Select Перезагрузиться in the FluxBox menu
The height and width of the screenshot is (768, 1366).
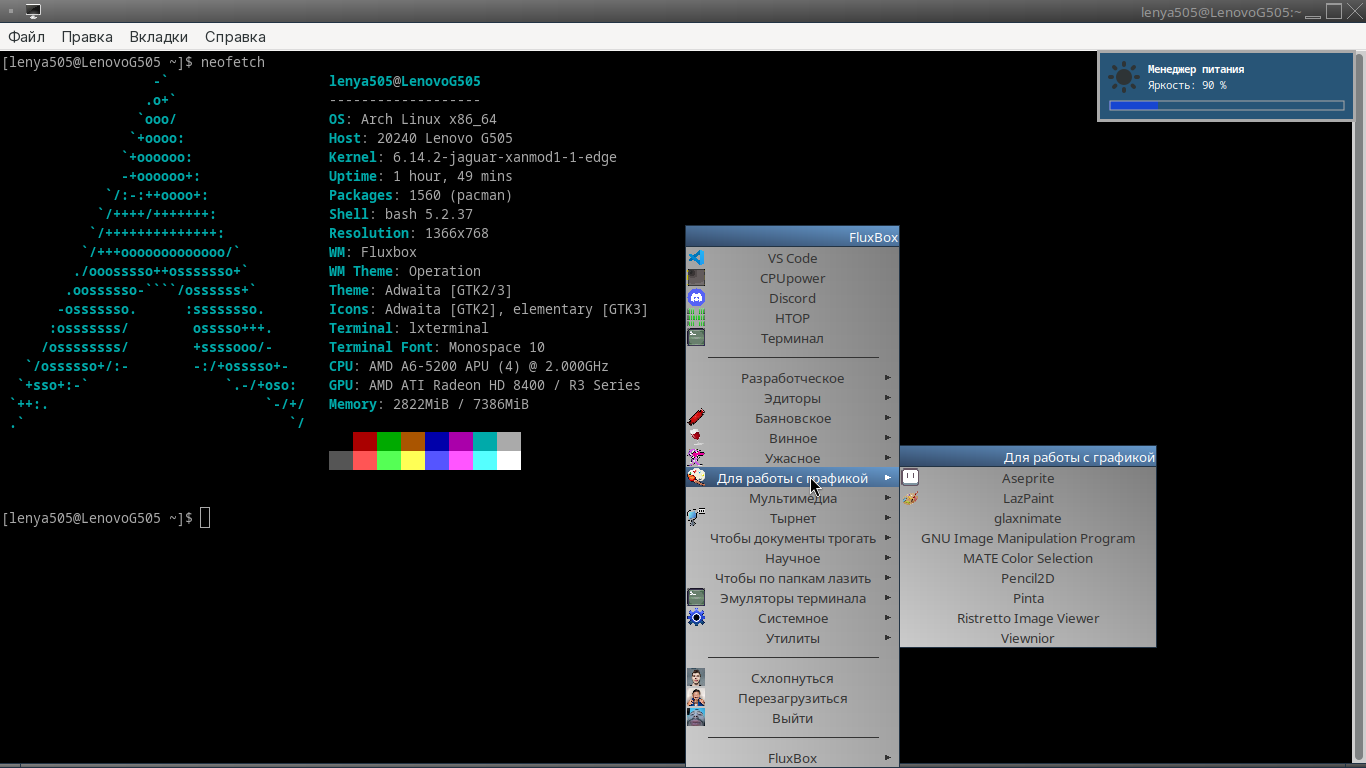coord(792,698)
